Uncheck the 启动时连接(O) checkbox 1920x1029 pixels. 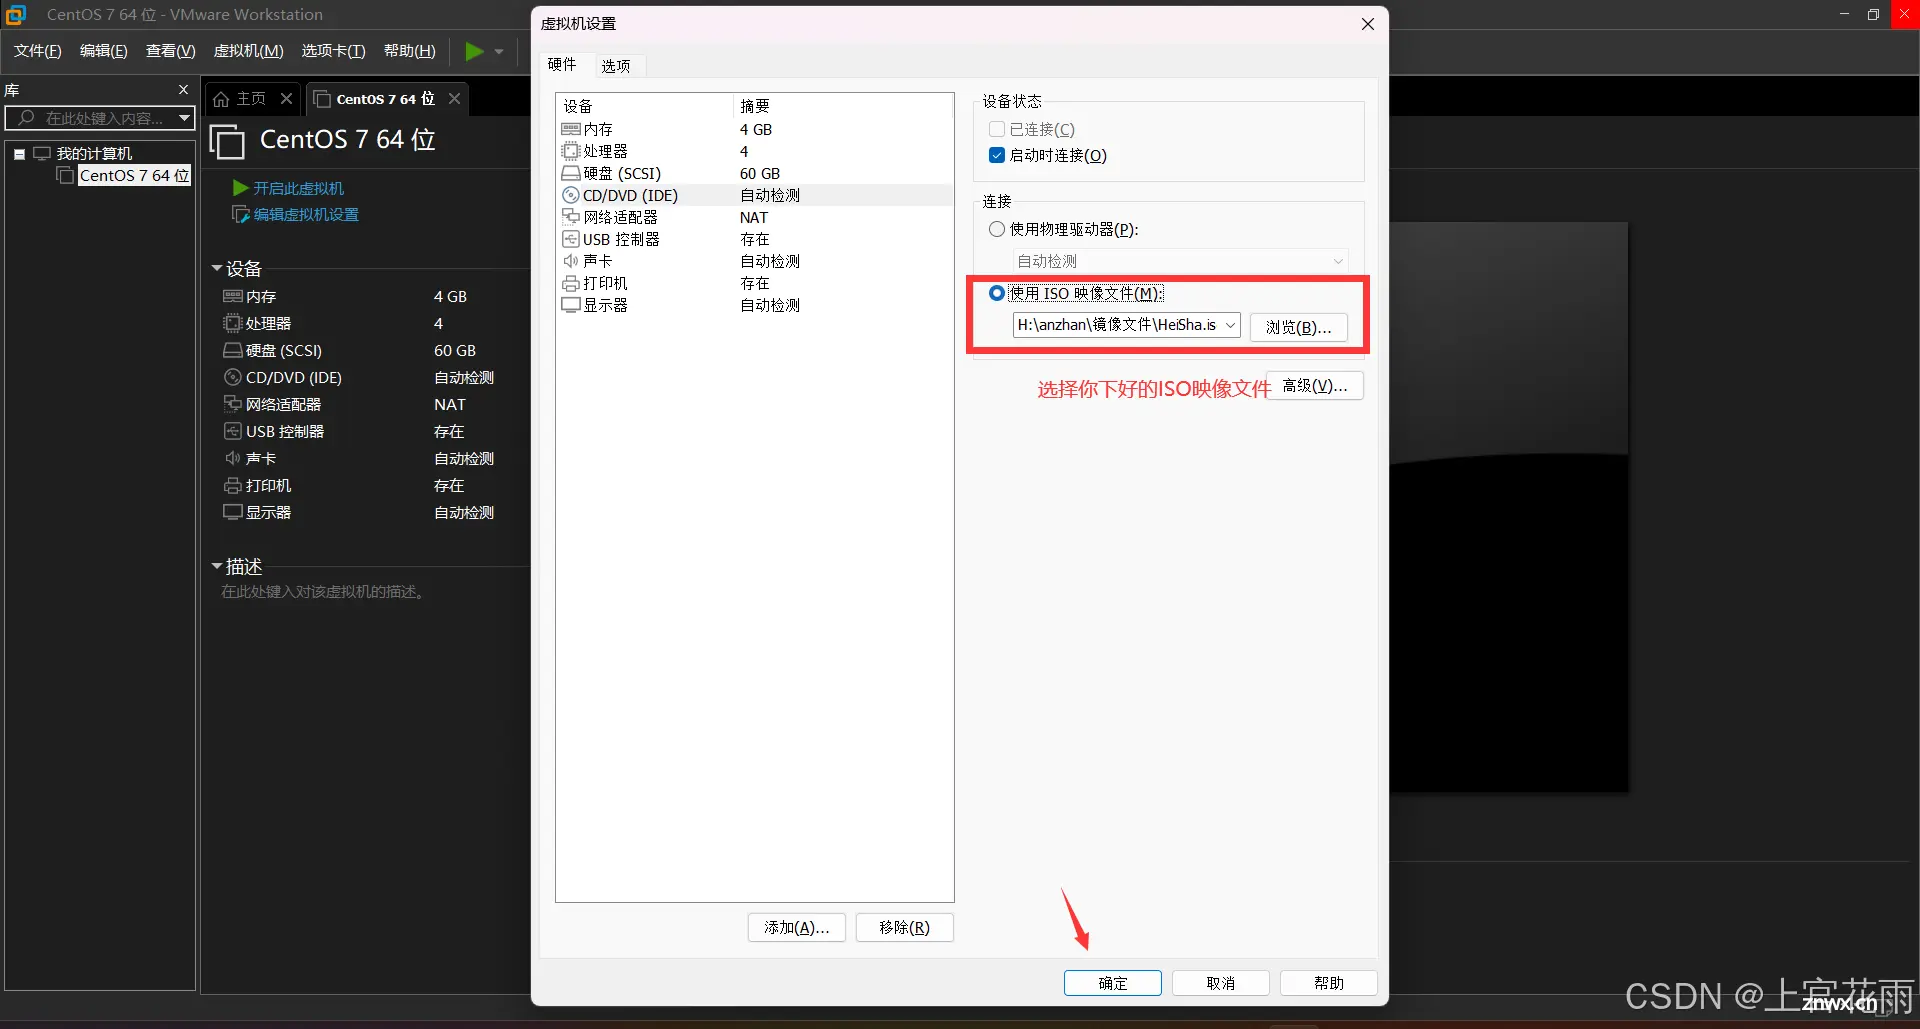(x=997, y=155)
